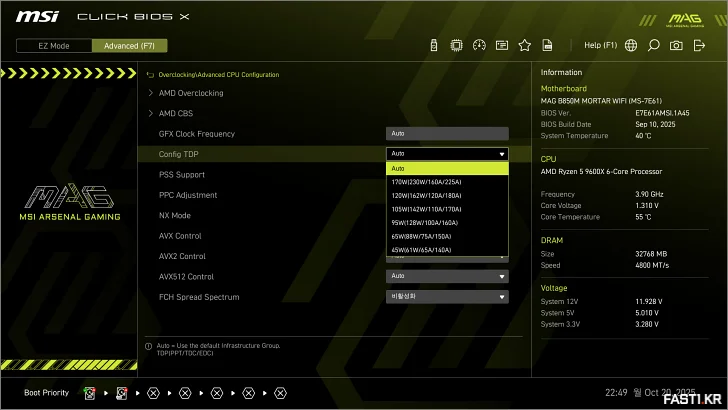Click the GFX Clock Frequency Auto field
Viewport: 728px width, 410px height.
pyautogui.click(x=447, y=134)
